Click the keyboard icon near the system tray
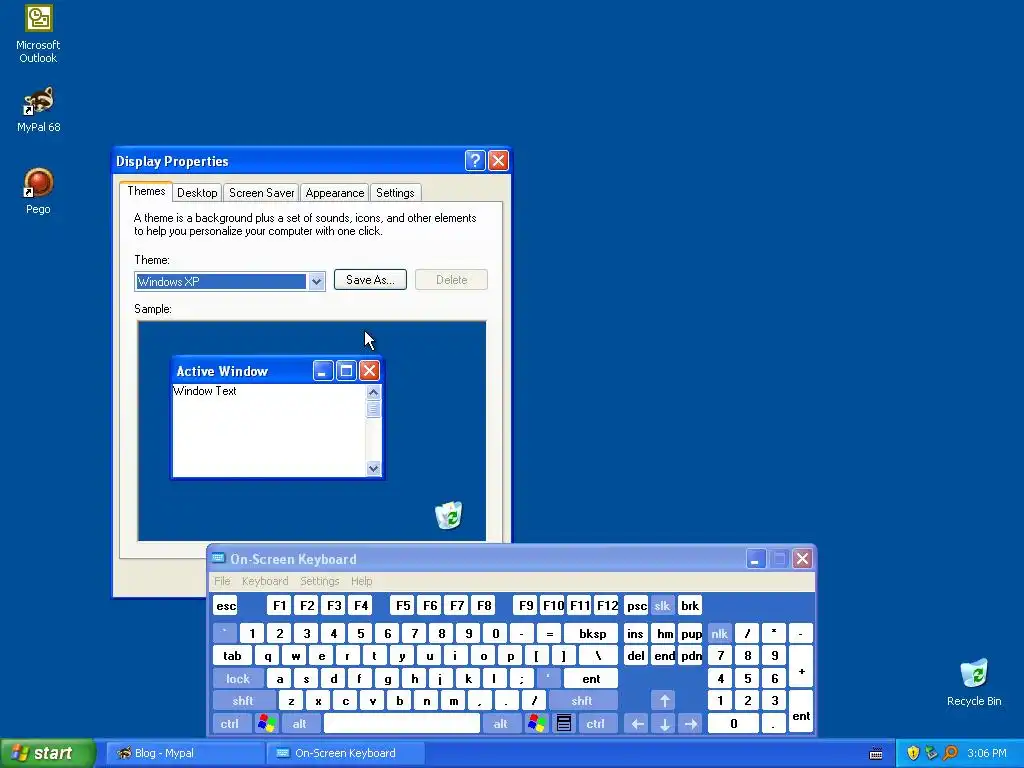This screenshot has height=768, width=1024. pos(876,754)
